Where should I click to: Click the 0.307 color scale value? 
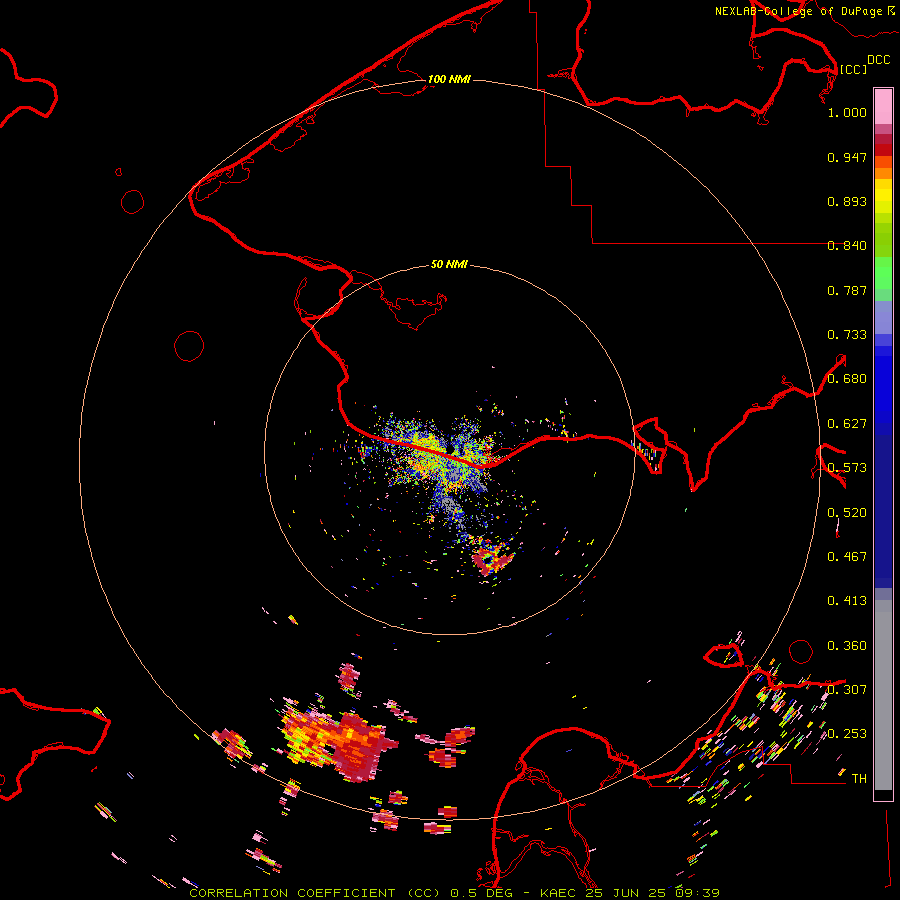[x=847, y=690]
